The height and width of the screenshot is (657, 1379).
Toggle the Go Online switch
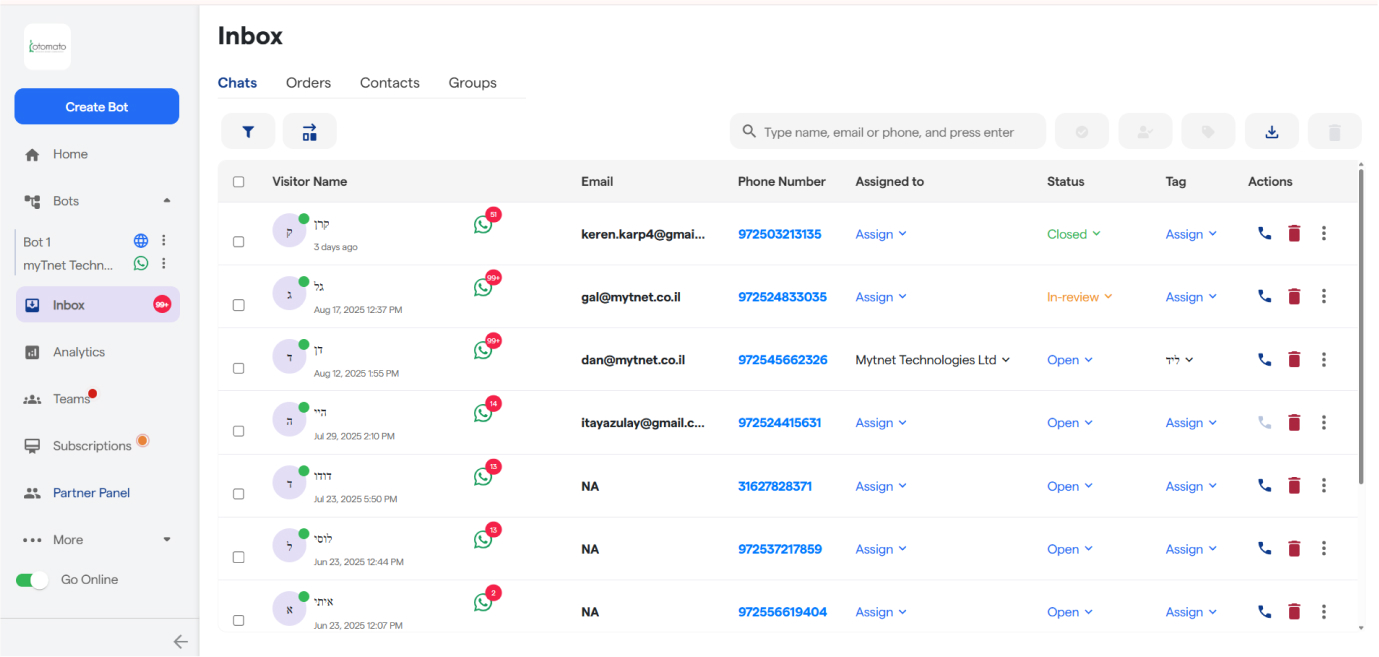pyautogui.click(x=33, y=580)
